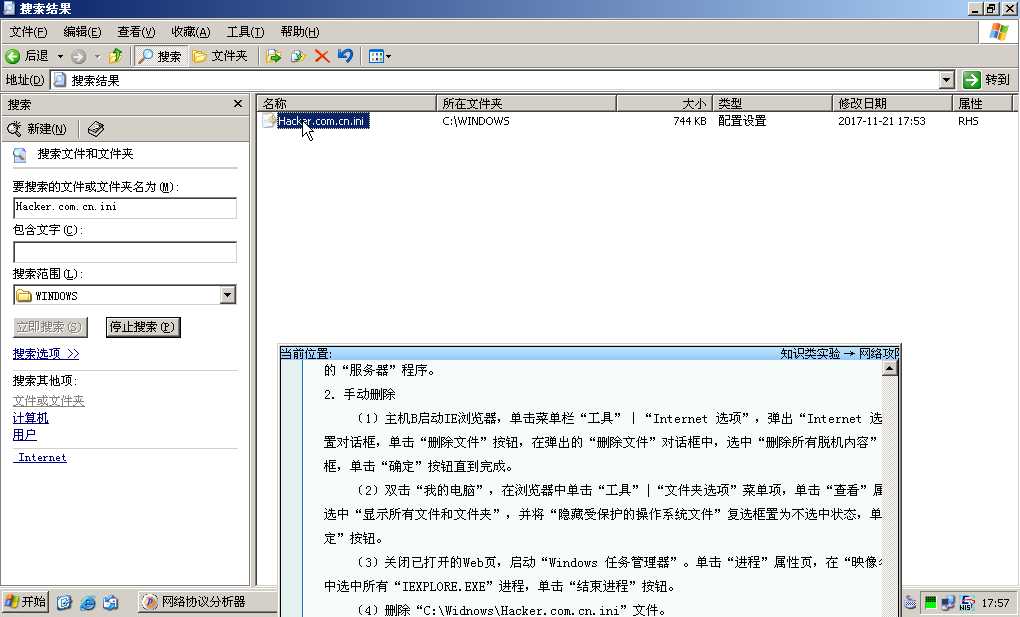
Task: Click the 搜索文件和文件夹 heading icon
Action: click(x=20, y=154)
